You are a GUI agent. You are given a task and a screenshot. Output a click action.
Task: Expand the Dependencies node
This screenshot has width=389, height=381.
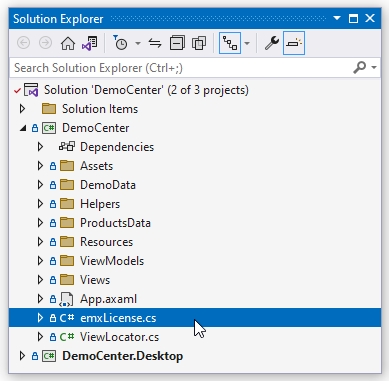[x=40, y=147]
